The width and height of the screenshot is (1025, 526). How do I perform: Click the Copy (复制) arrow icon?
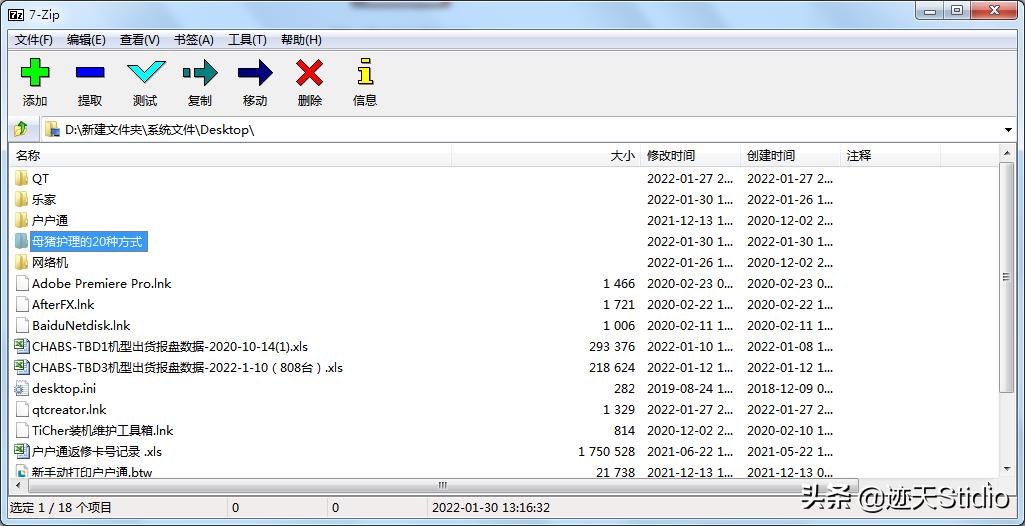(200, 72)
